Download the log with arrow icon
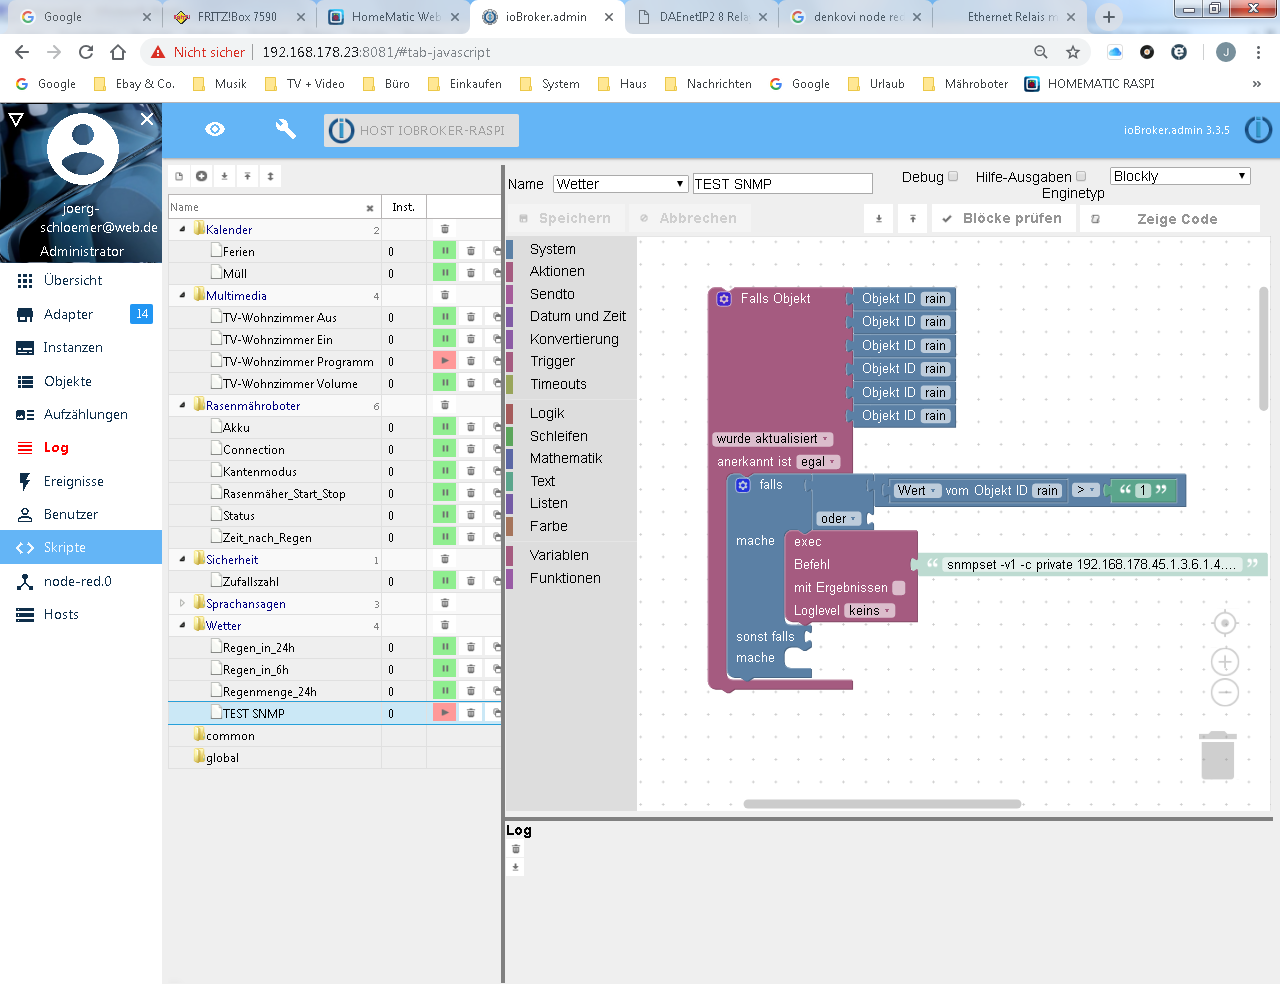This screenshot has width=1280, height=984. [x=516, y=867]
